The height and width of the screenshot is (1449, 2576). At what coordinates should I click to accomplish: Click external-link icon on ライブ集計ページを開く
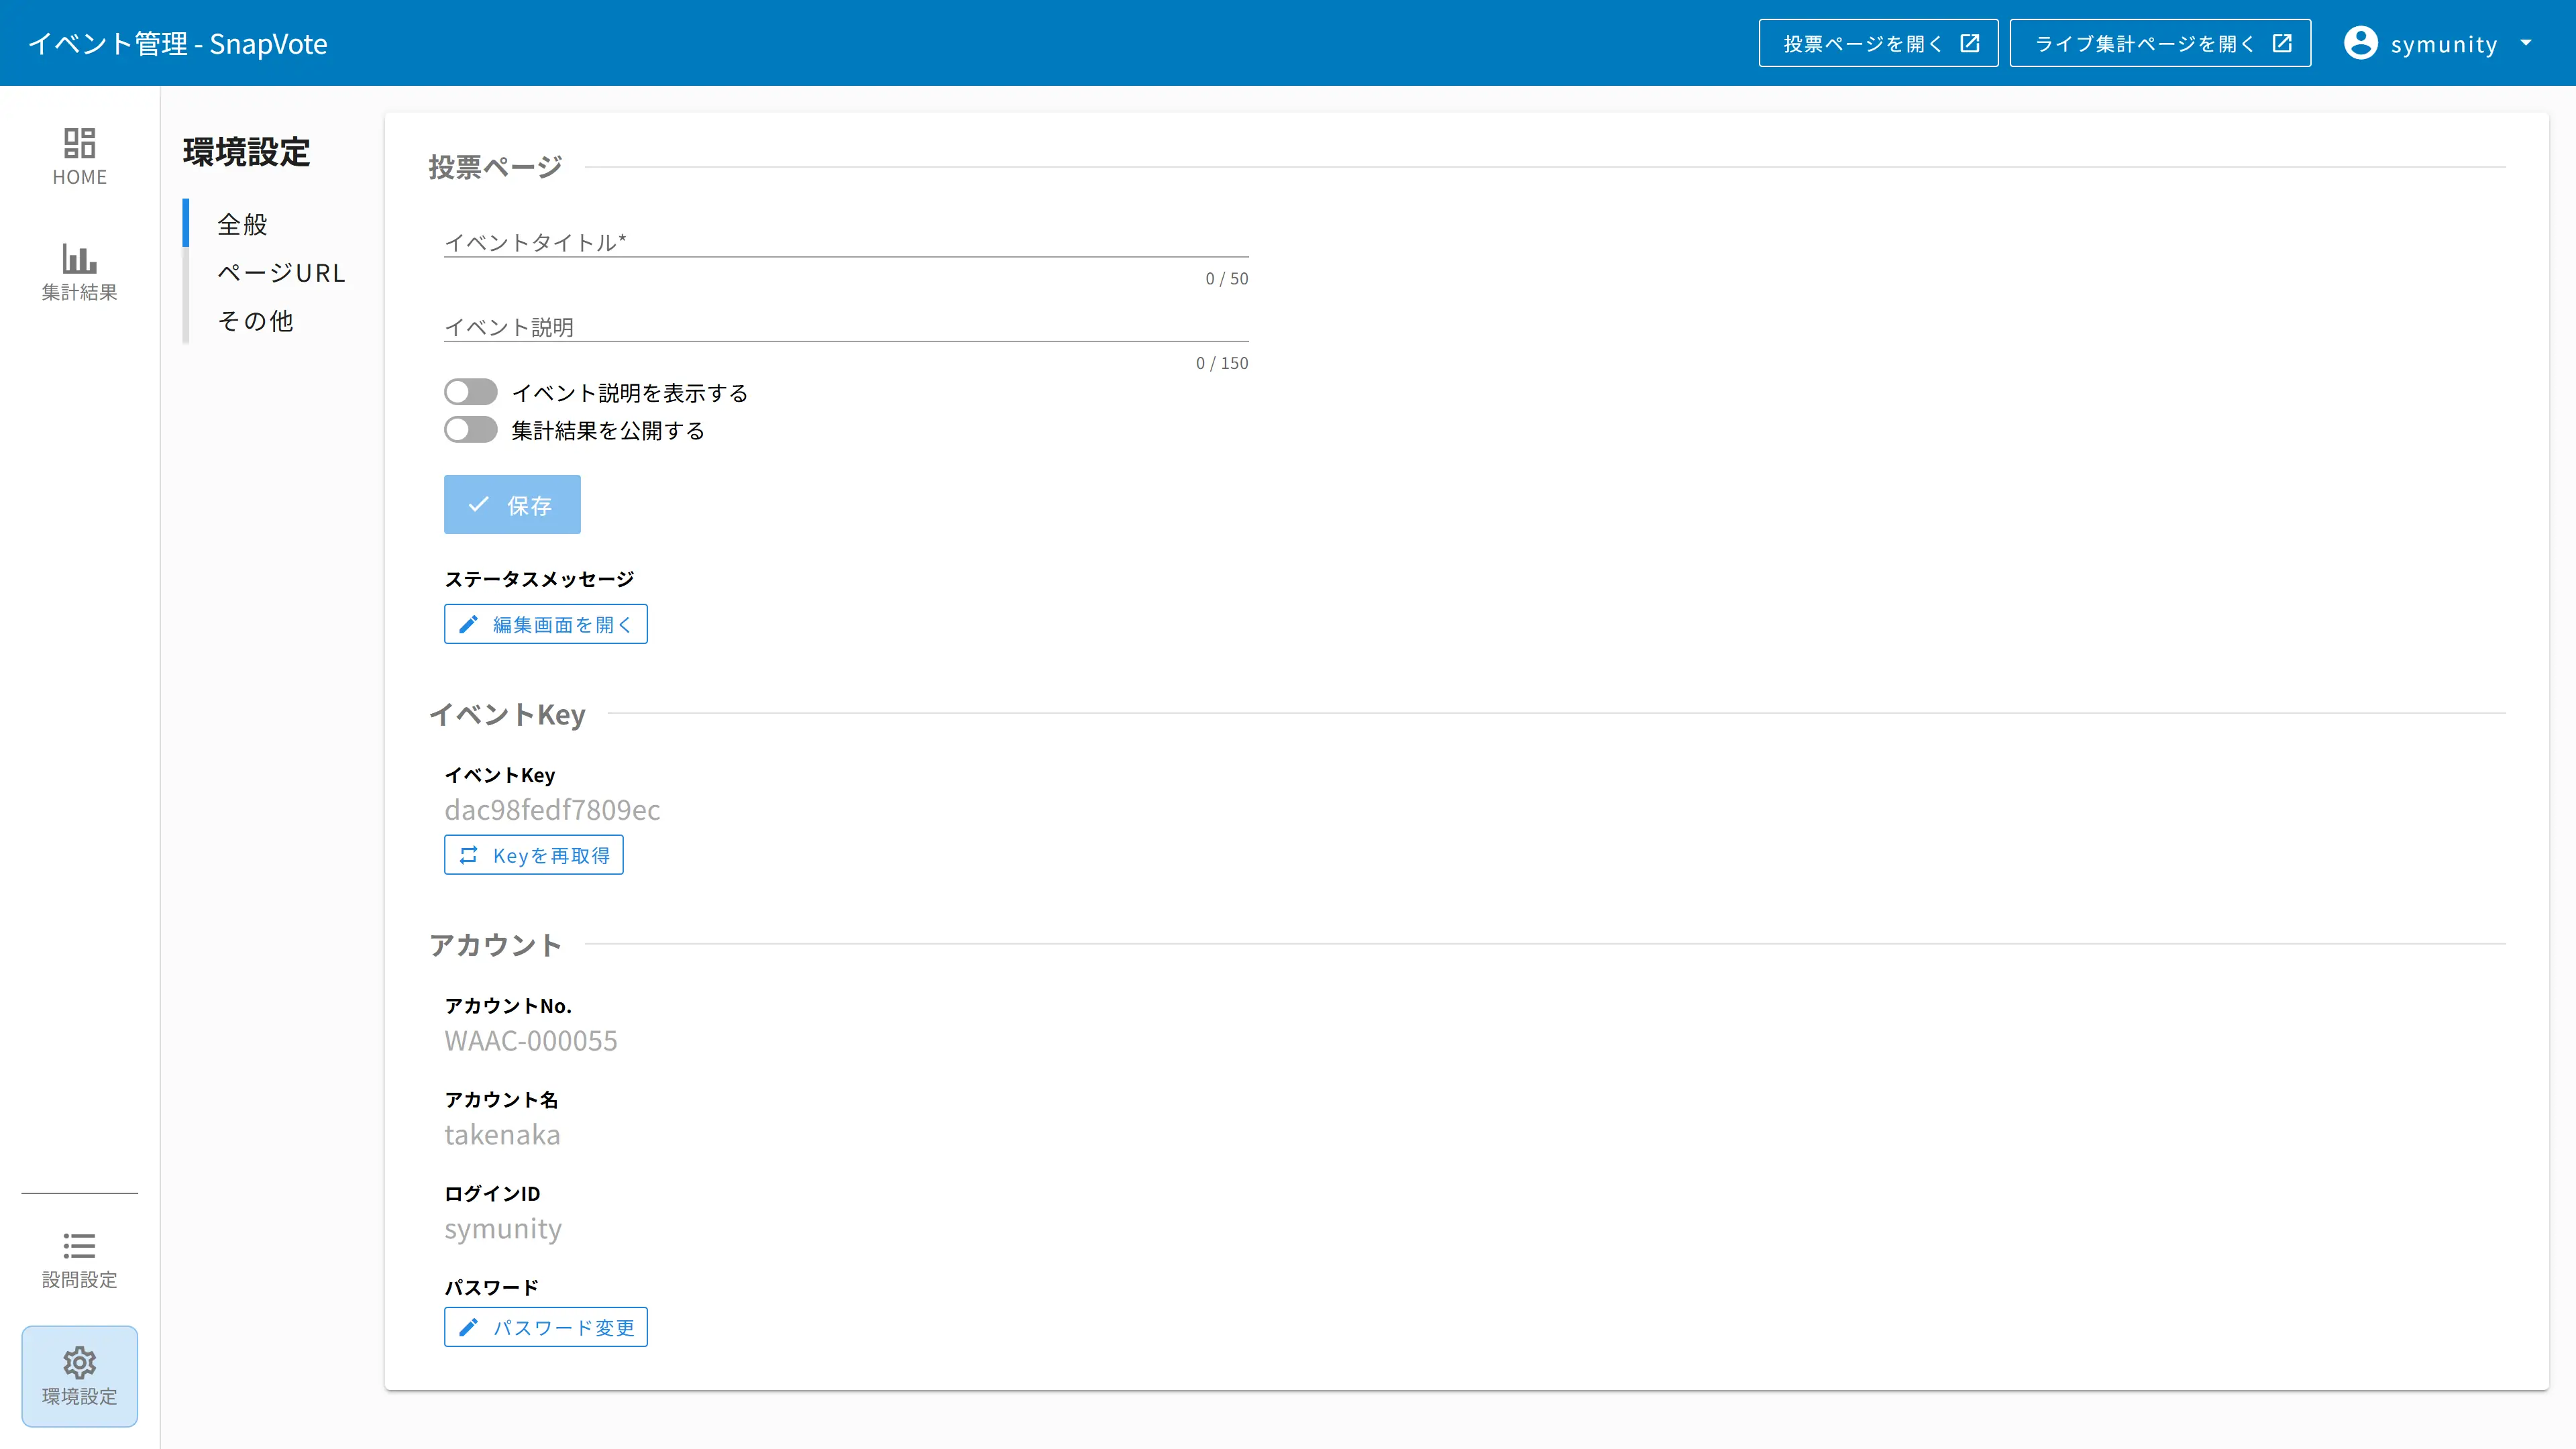(2282, 43)
